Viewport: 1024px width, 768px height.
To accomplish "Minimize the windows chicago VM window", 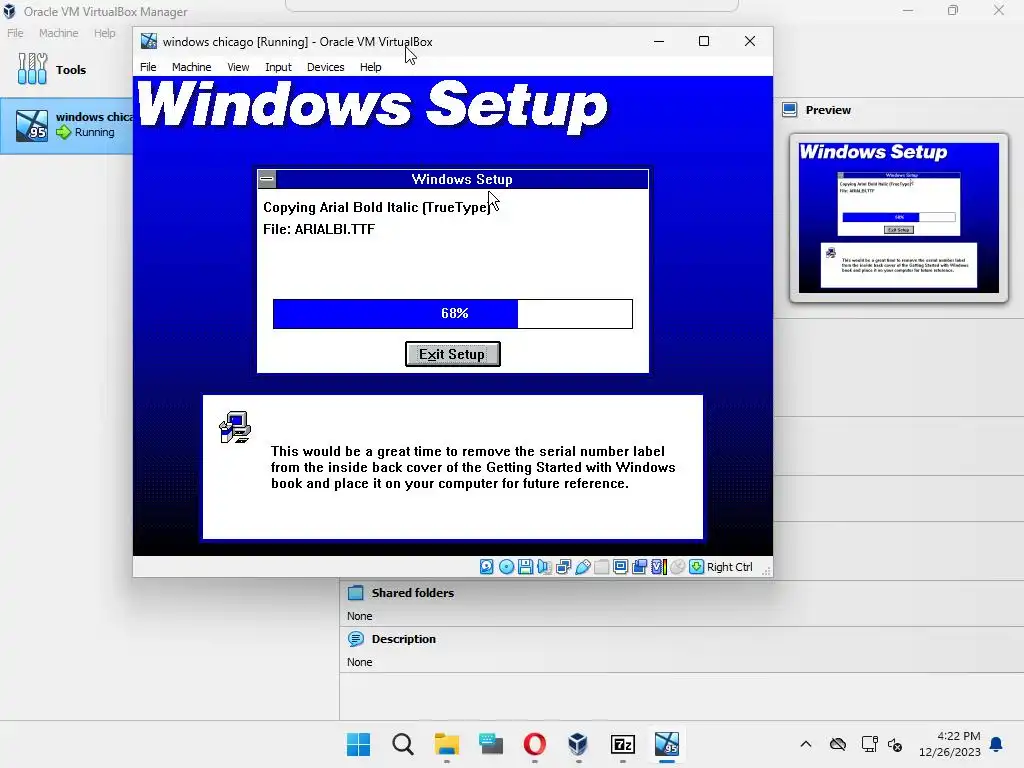I will (x=659, y=41).
